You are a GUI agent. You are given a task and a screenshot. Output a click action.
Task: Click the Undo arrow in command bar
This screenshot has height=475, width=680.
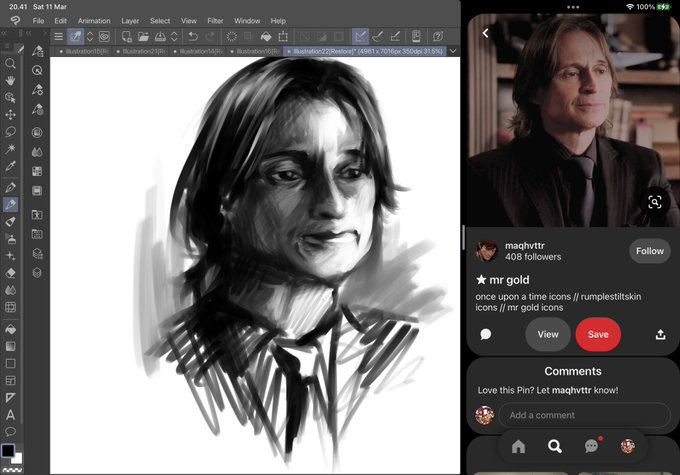point(193,36)
